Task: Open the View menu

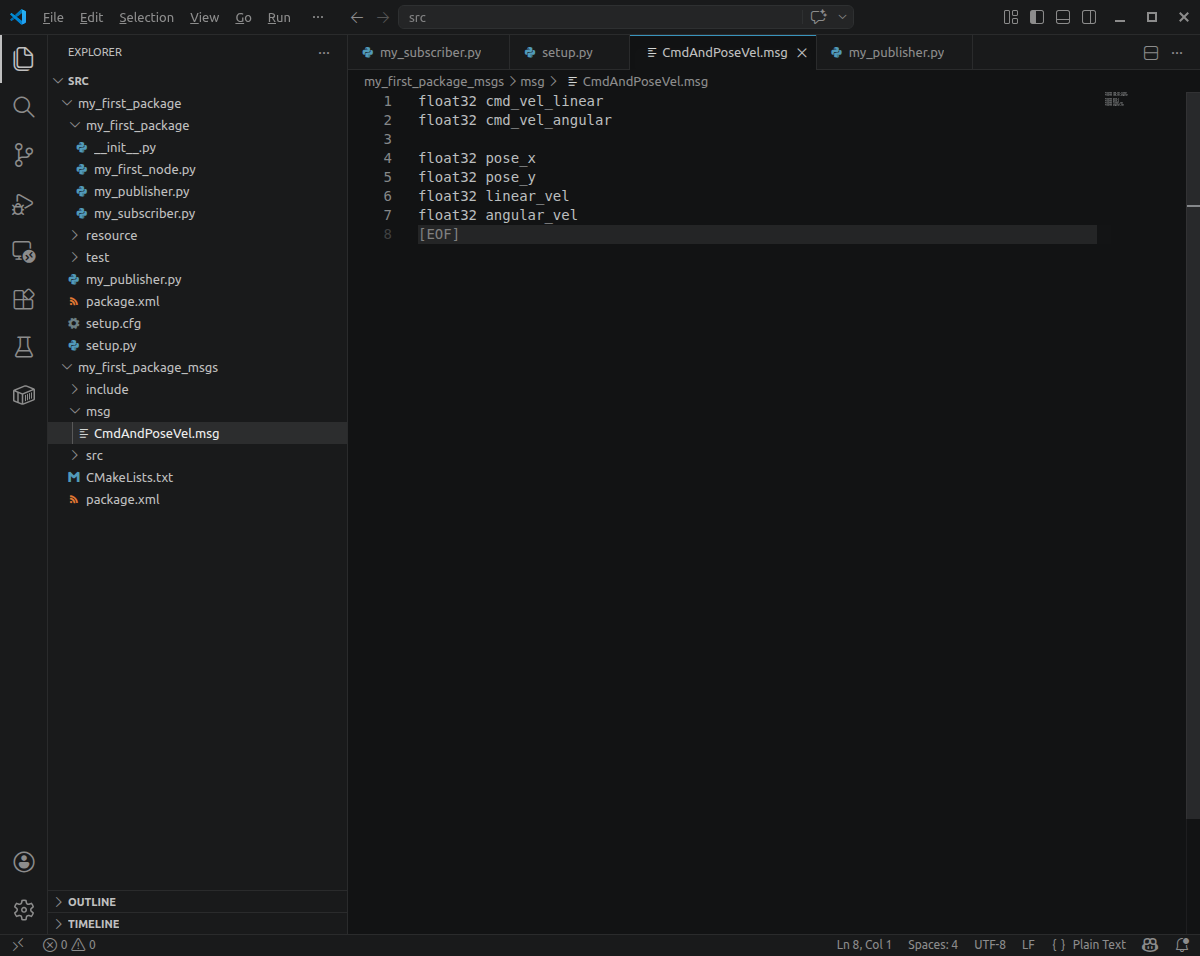Action: point(204,17)
